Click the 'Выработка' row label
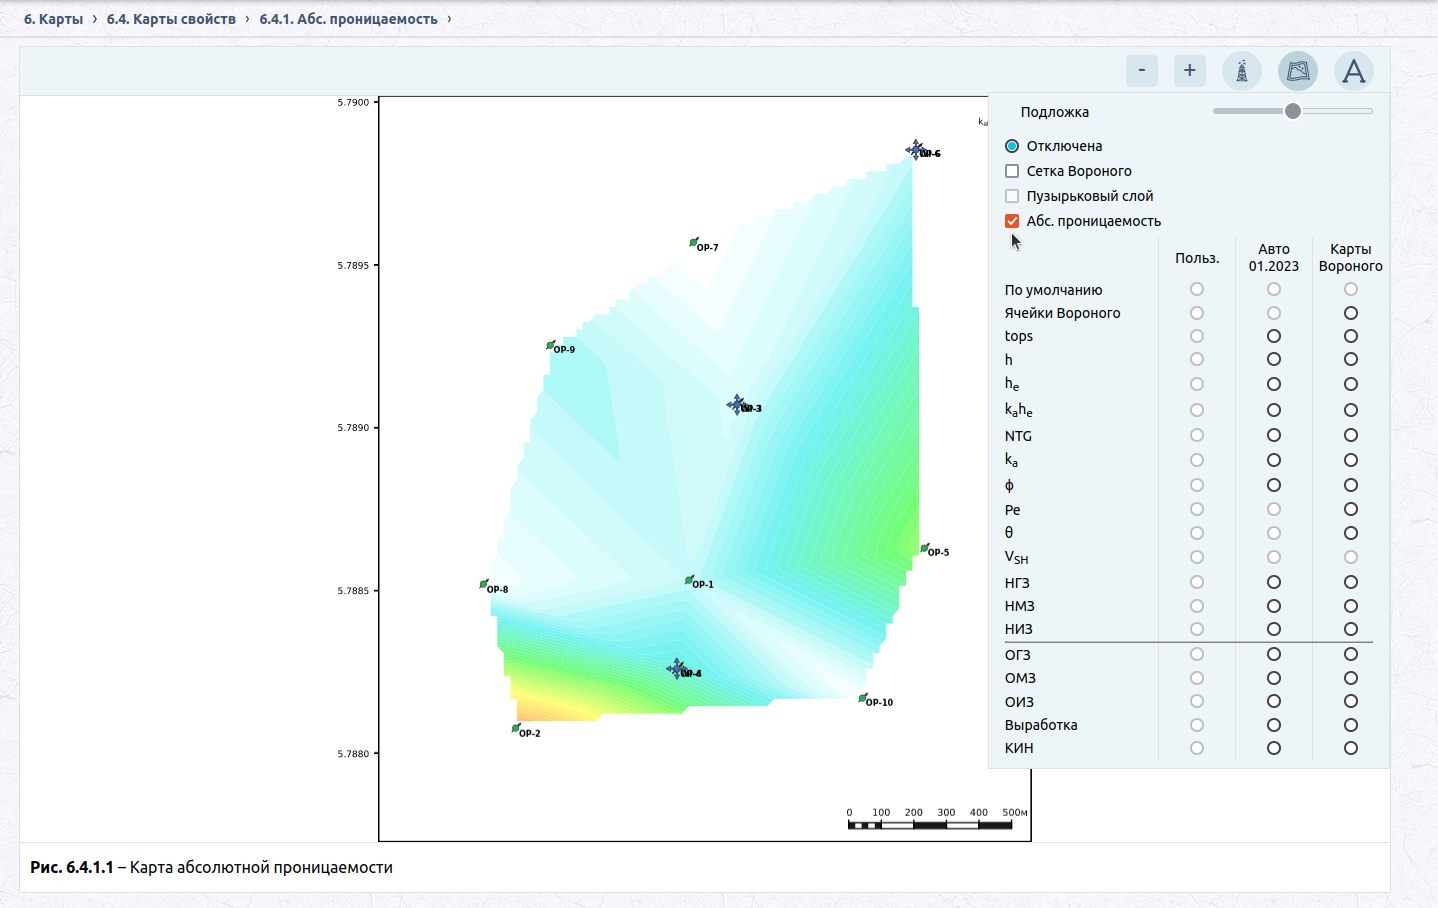Screen dimensions: 1438x908 pos(1041,725)
